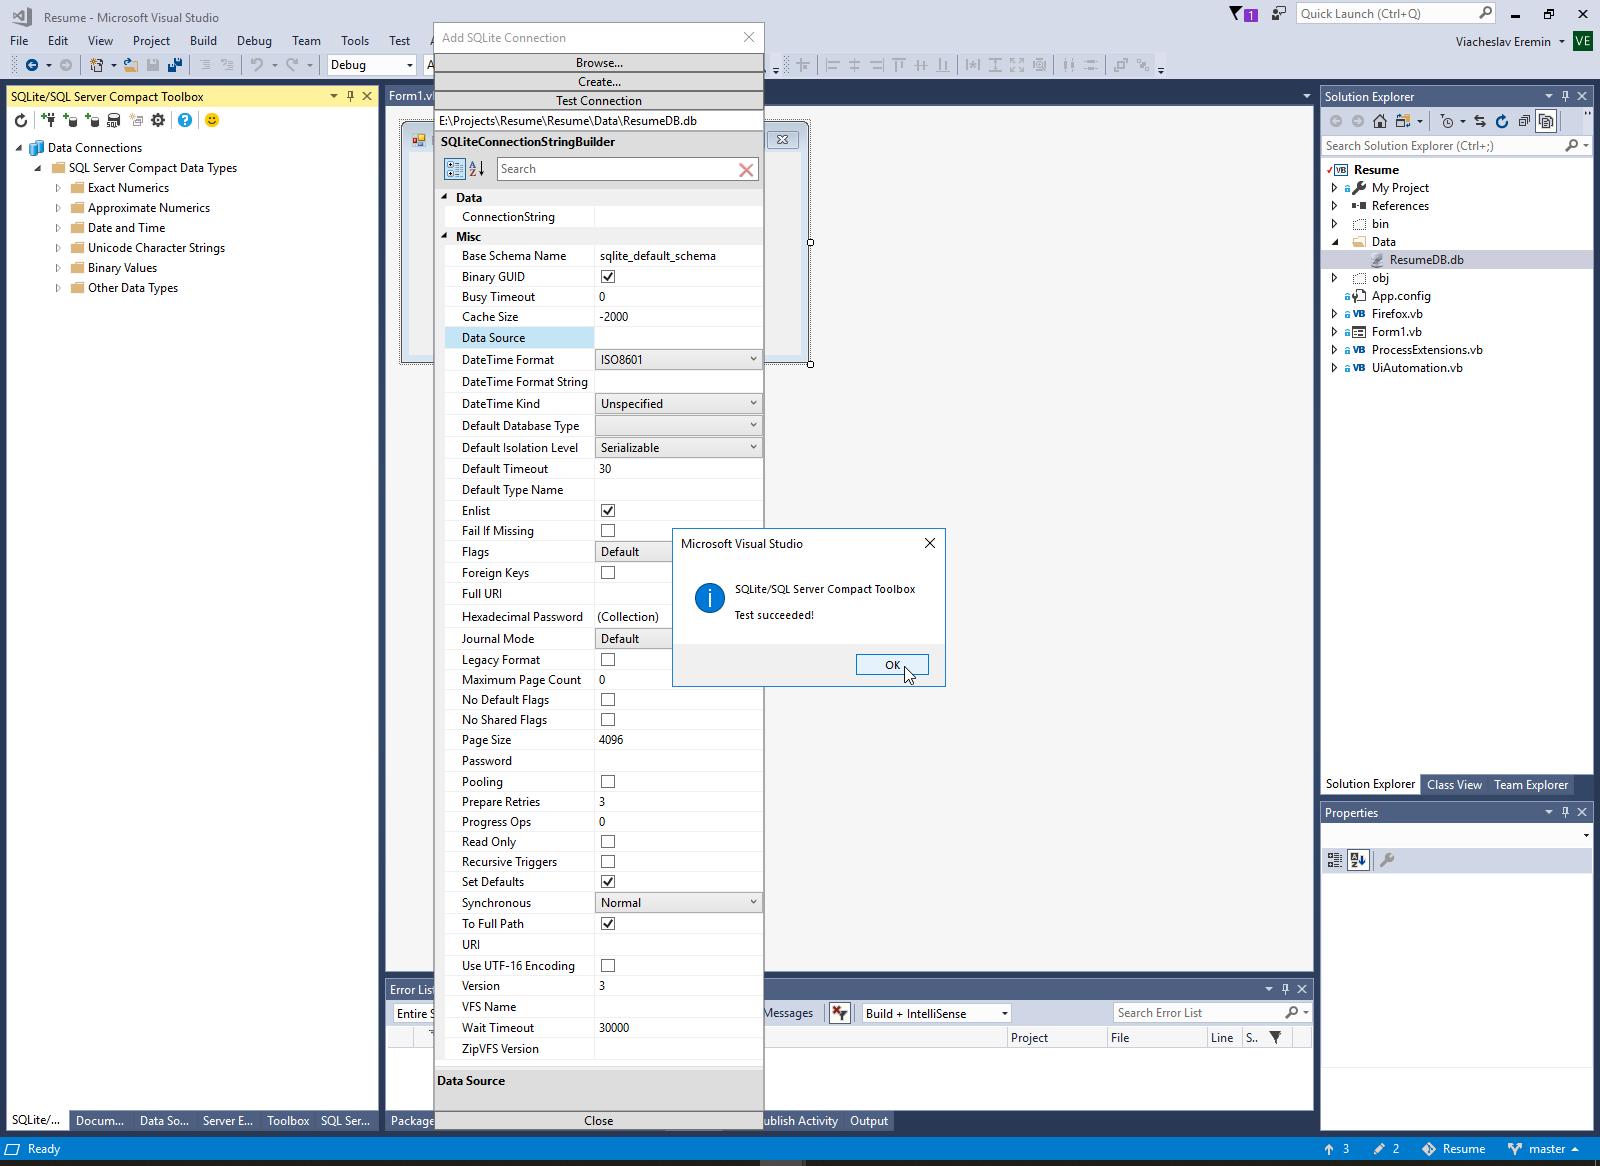The width and height of the screenshot is (1600, 1166).
Task: Switch to the Output tab
Action: (x=869, y=1121)
